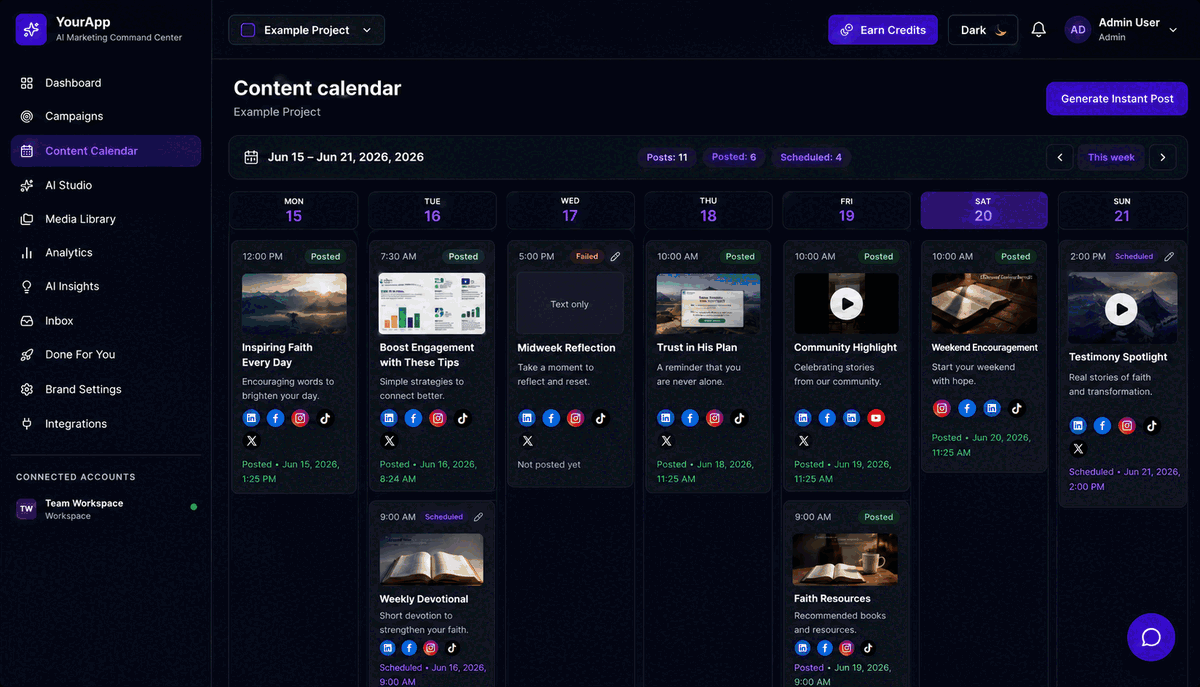1200x687 pixels.
Task: Play the Community Highlight video
Action: point(847,304)
